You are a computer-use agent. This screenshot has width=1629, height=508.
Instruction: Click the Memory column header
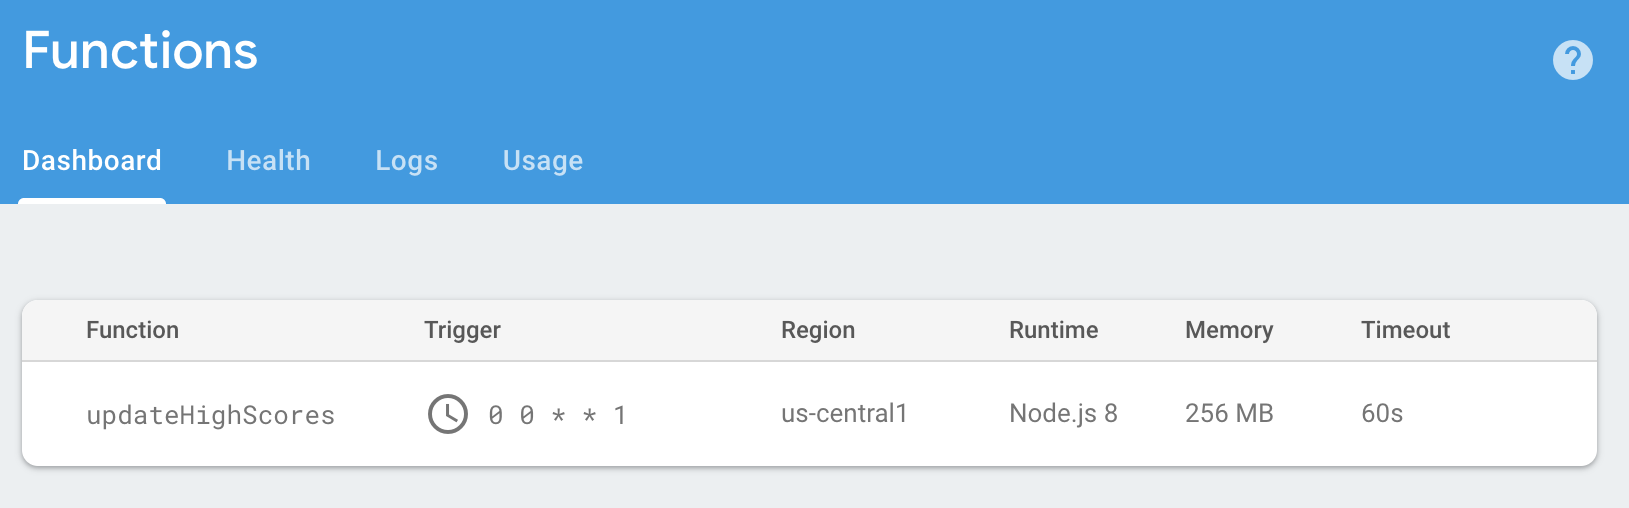pyautogui.click(x=1229, y=330)
